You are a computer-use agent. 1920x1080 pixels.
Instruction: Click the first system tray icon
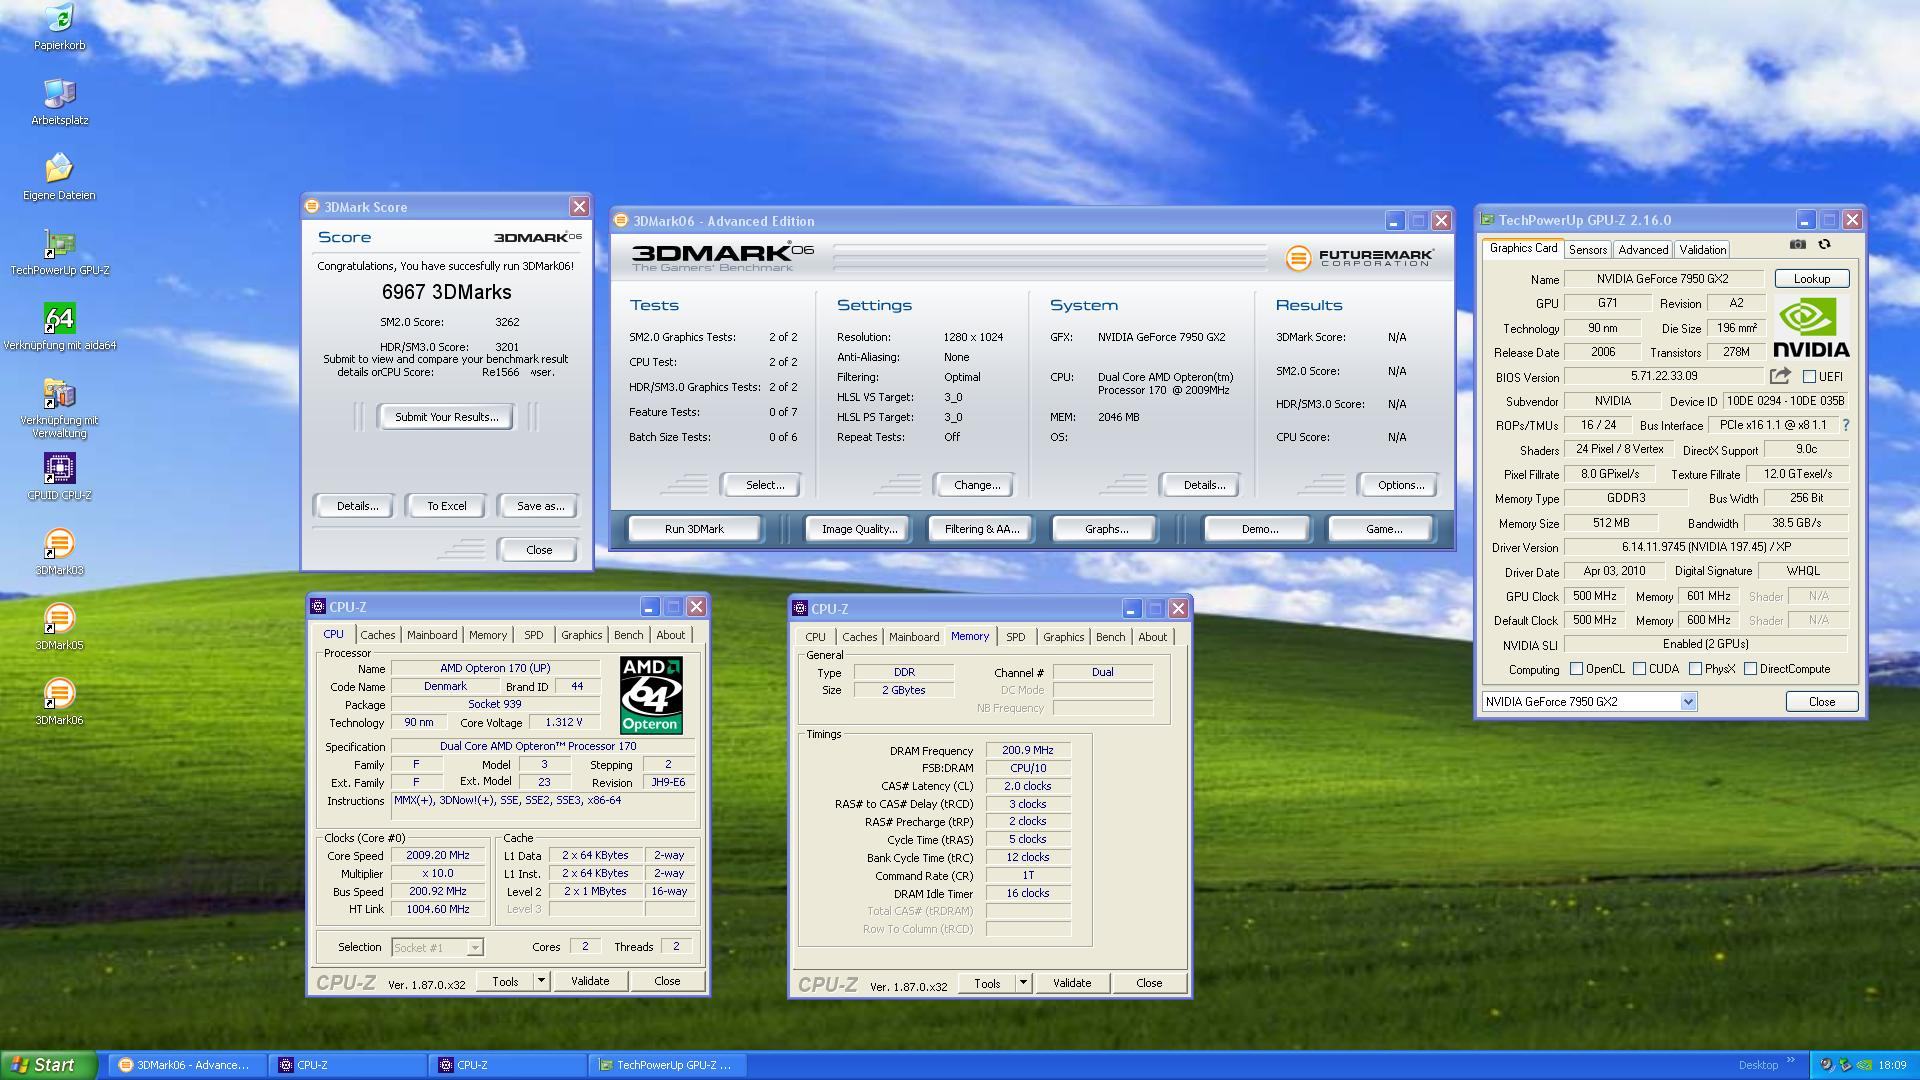[x=1827, y=1065]
